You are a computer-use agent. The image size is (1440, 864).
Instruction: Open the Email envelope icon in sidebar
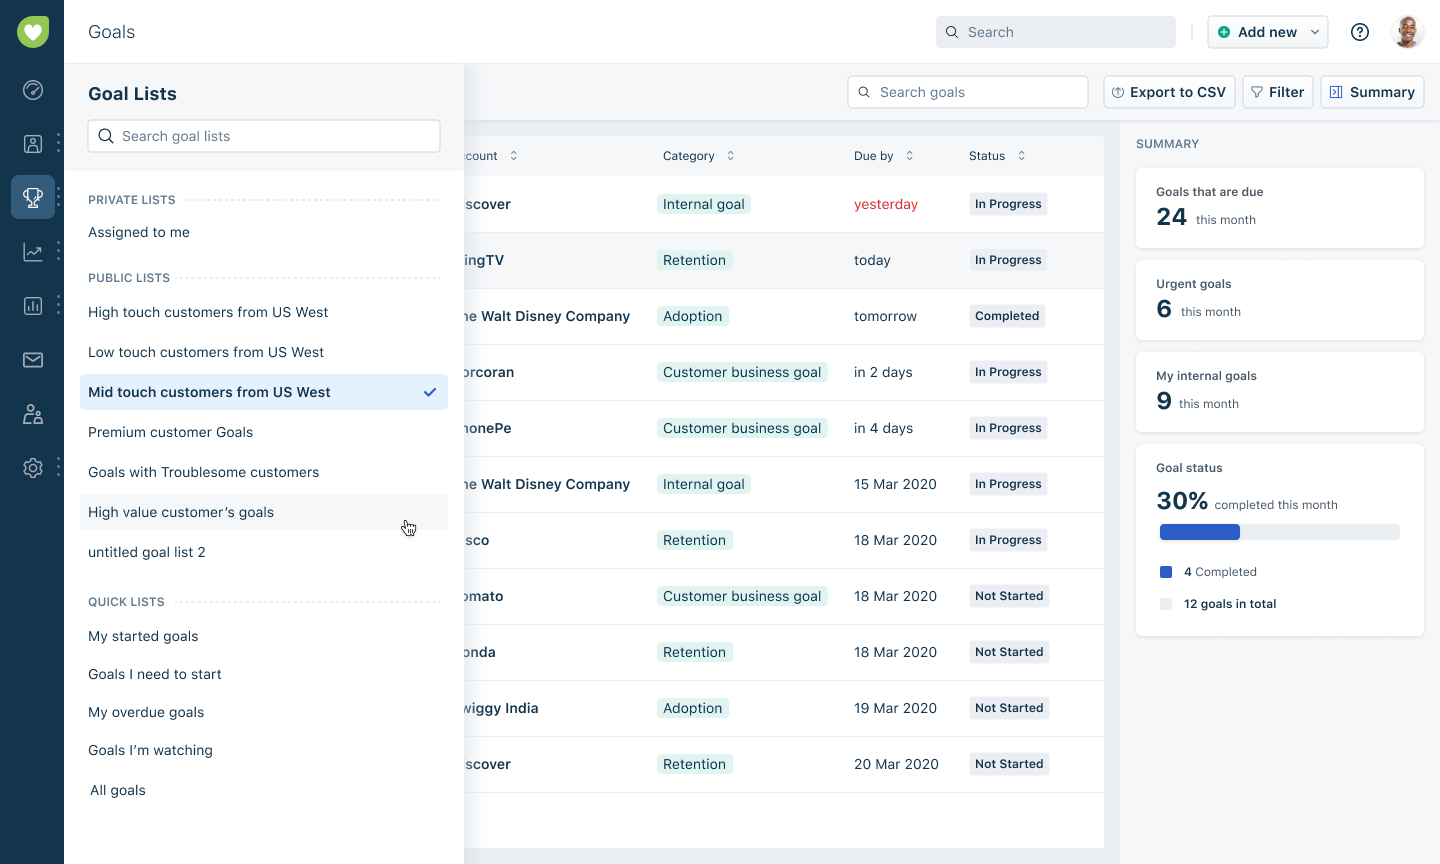pos(32,359)
